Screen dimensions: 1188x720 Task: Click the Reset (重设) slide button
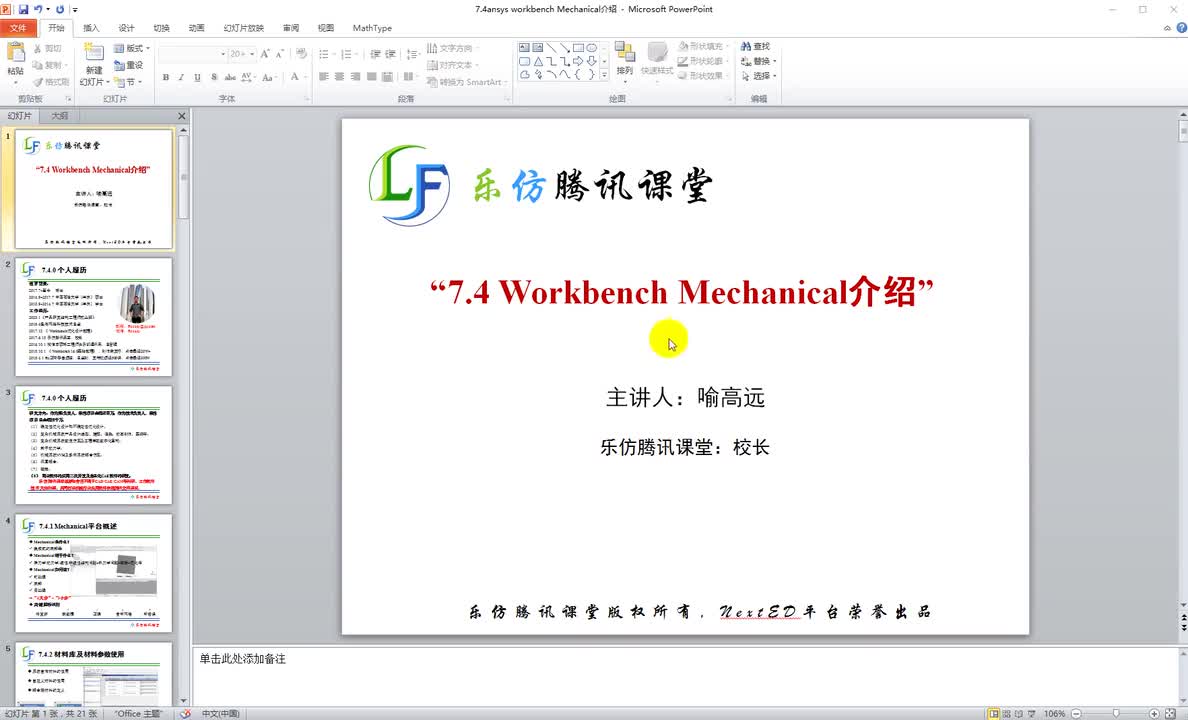(x=129, y=65)
